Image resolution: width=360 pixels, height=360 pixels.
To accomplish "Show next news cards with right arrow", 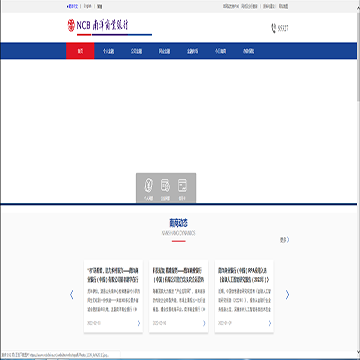I will [287, 295].
